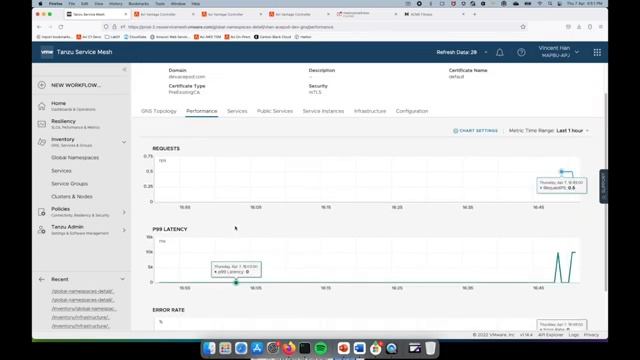Open the Support side tab

click(603, 186)
